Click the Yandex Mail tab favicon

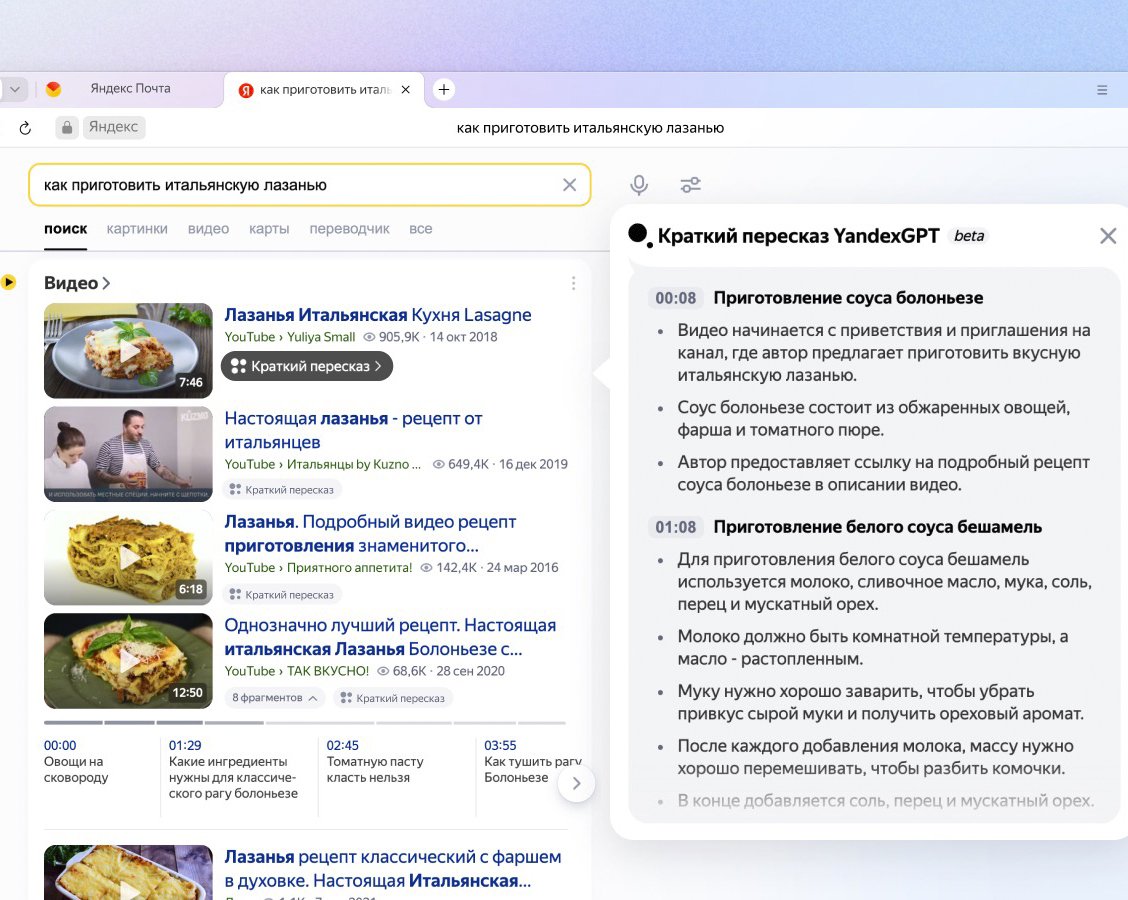point(54,89)
